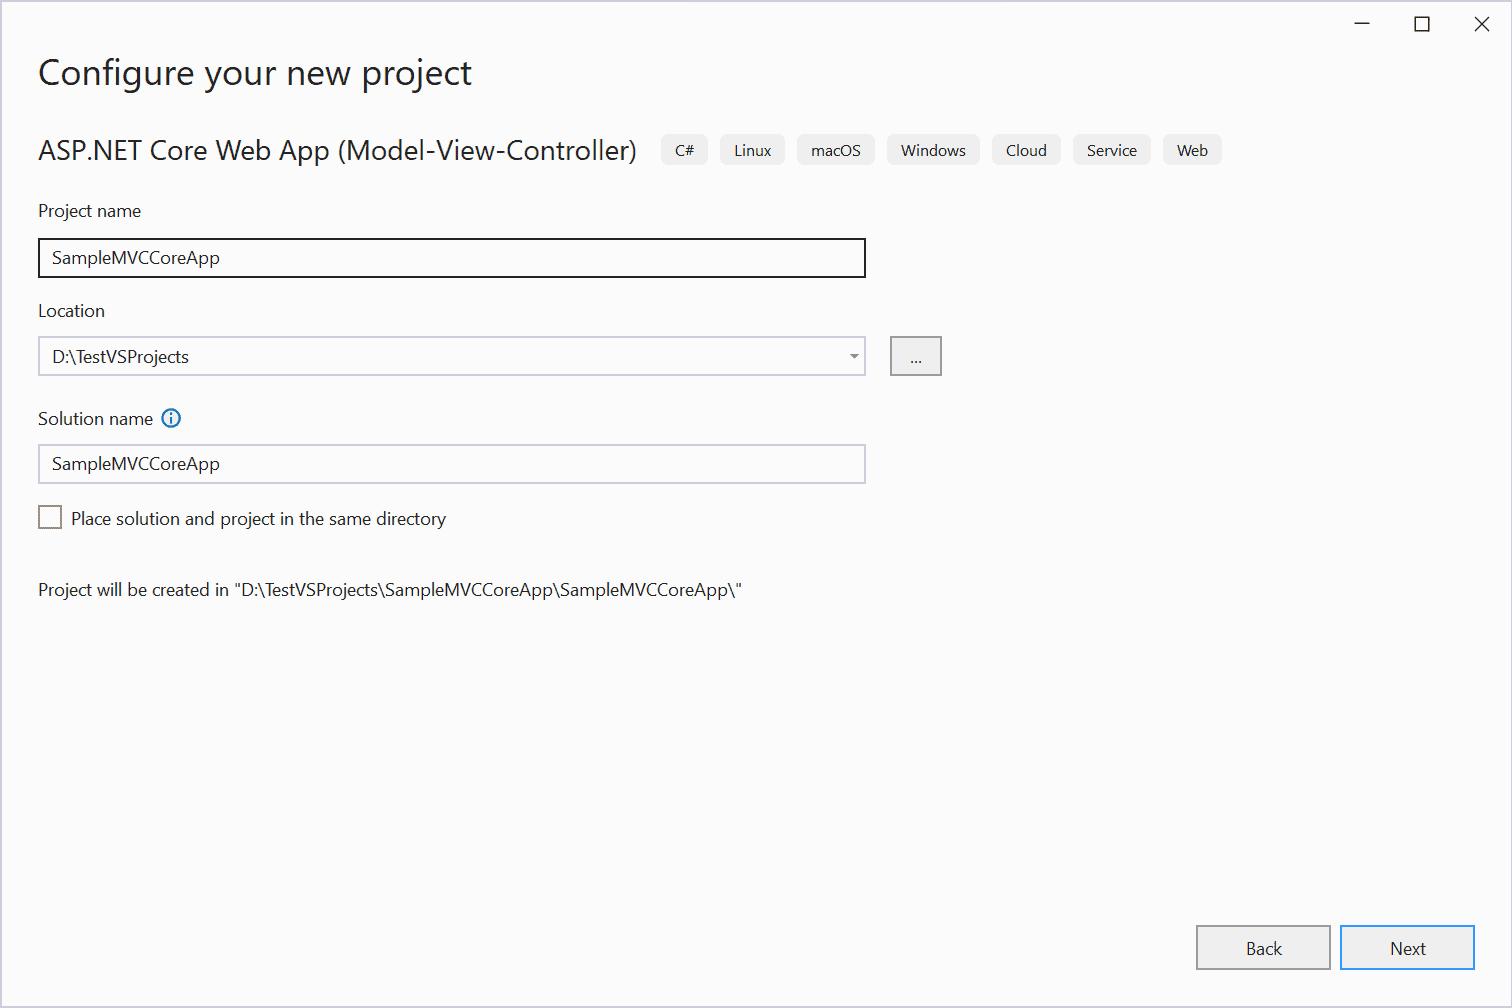Open the browse folder "..." button
This screenshot has height=1008, width=1512.
click(x=915, y=355)
